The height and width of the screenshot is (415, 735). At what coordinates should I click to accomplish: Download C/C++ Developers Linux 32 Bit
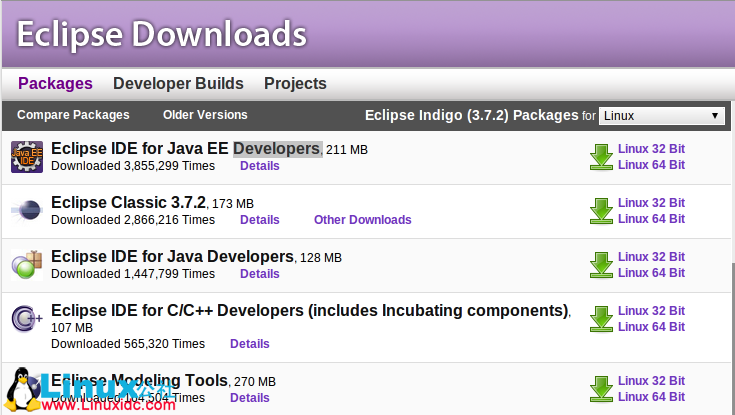(x=651, y=310)
